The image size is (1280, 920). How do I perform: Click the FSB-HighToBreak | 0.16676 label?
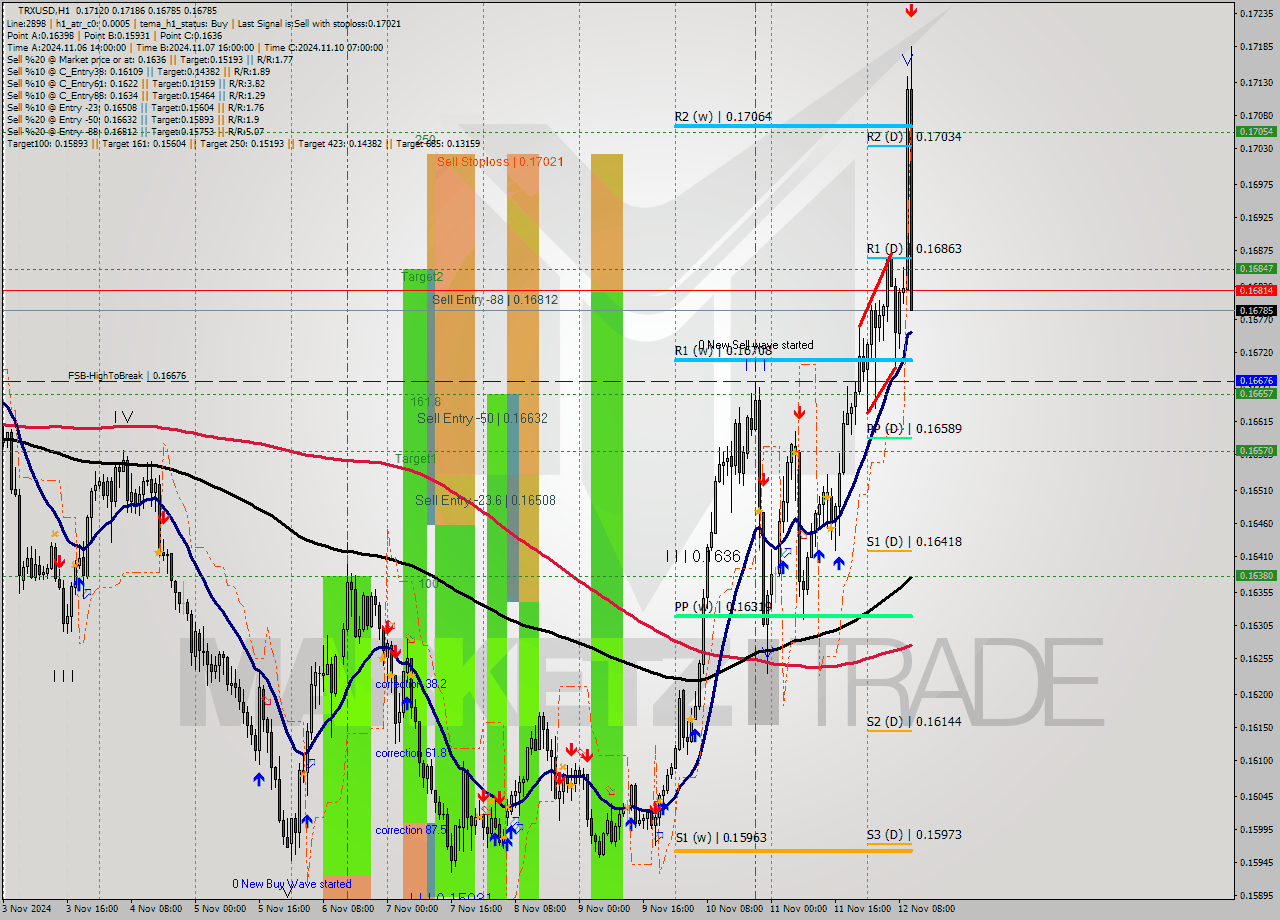click(x=127, y=376)
